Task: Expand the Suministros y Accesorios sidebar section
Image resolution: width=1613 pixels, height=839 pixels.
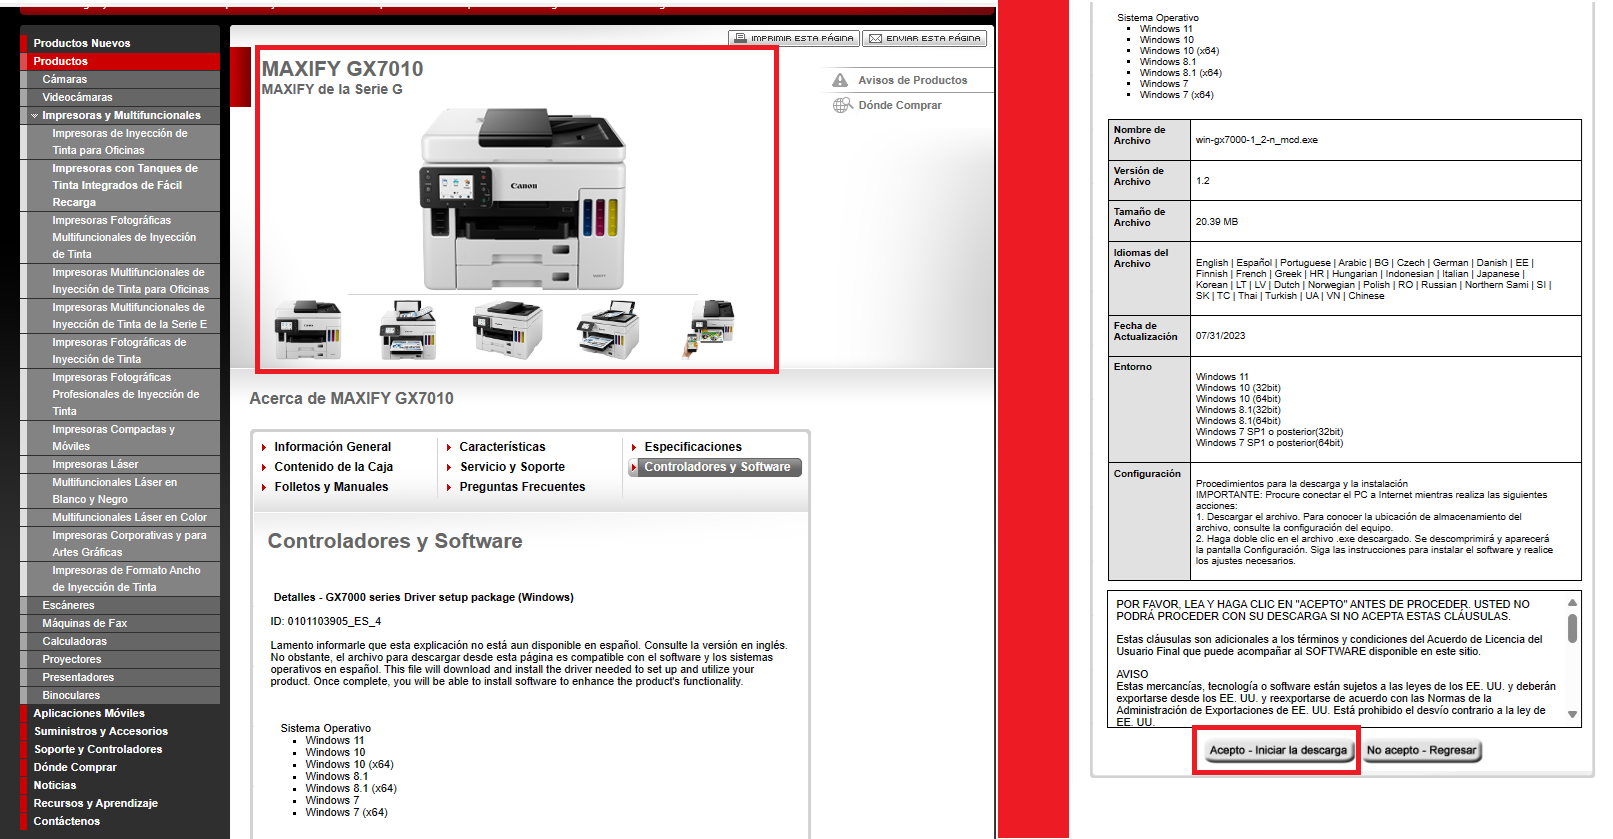Action: [100, 731]
